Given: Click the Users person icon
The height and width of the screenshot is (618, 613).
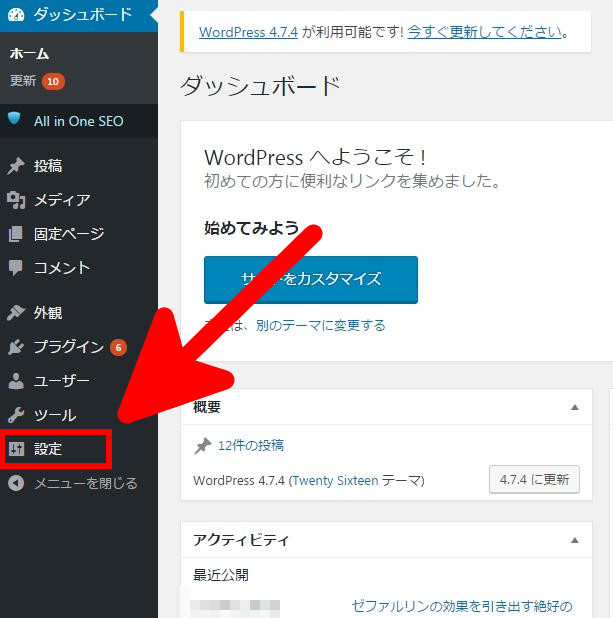Looking at the screenshot, I should 15,381.
